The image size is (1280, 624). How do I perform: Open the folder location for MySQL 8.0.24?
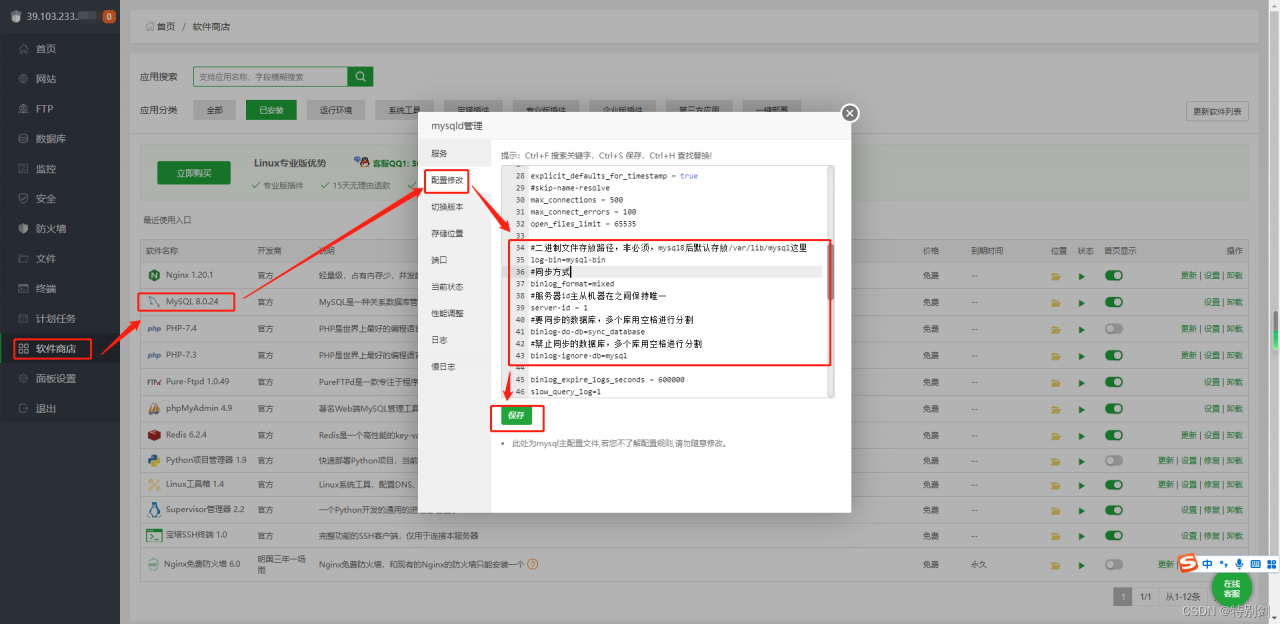(1057, 302)
